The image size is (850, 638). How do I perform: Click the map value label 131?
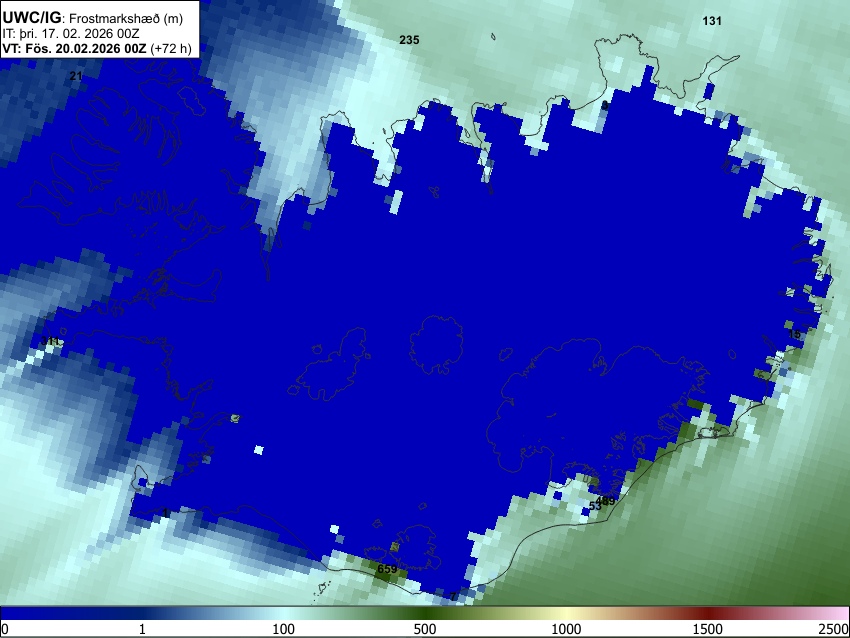712,21
